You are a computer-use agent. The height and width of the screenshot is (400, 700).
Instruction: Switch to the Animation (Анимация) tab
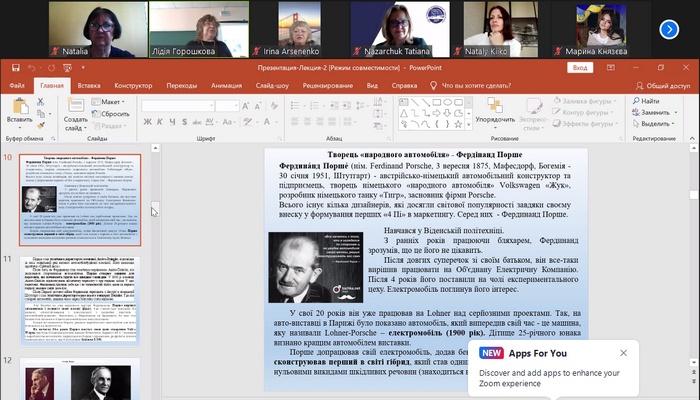tap(228, 86)
